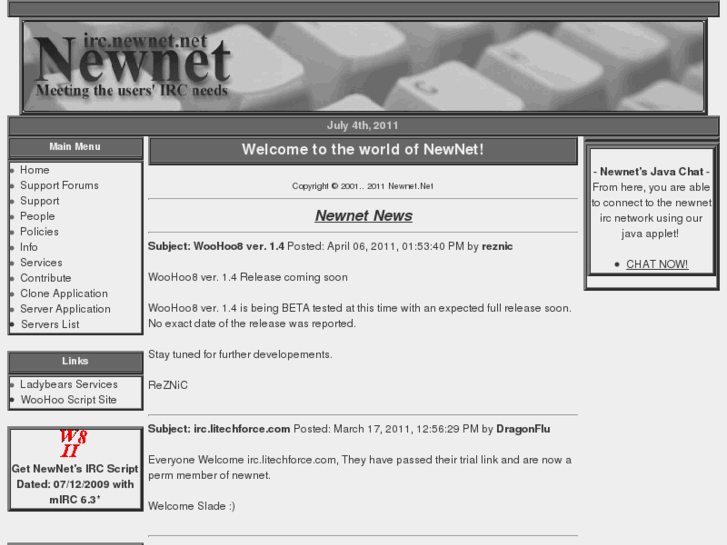Click the red W8 II script logo
The height and width of the screenshot is (545, 727).
coord(73,443)
